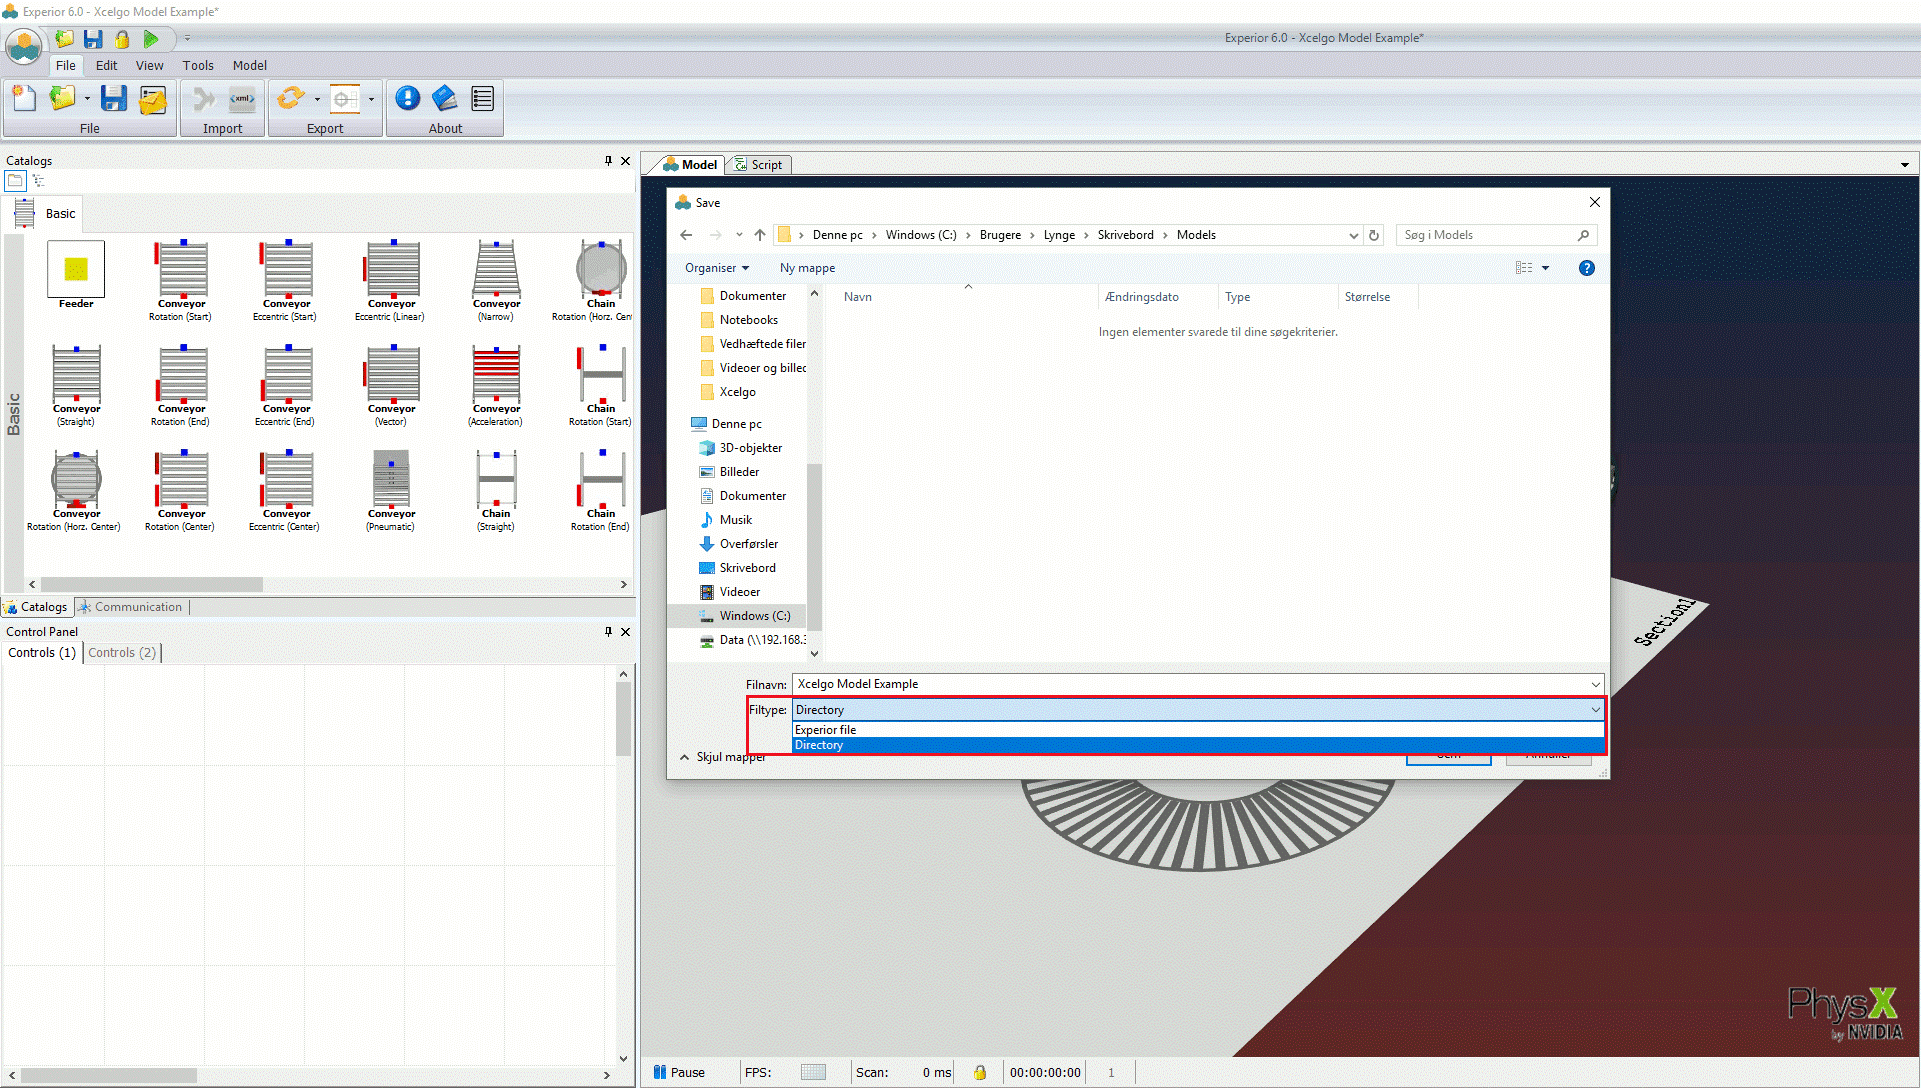Select Conveyor (Vector) catalog item
Image resolution: width=1921 pixels, height=1089 pixels.
pyautogui.click(x=391, y=386)
